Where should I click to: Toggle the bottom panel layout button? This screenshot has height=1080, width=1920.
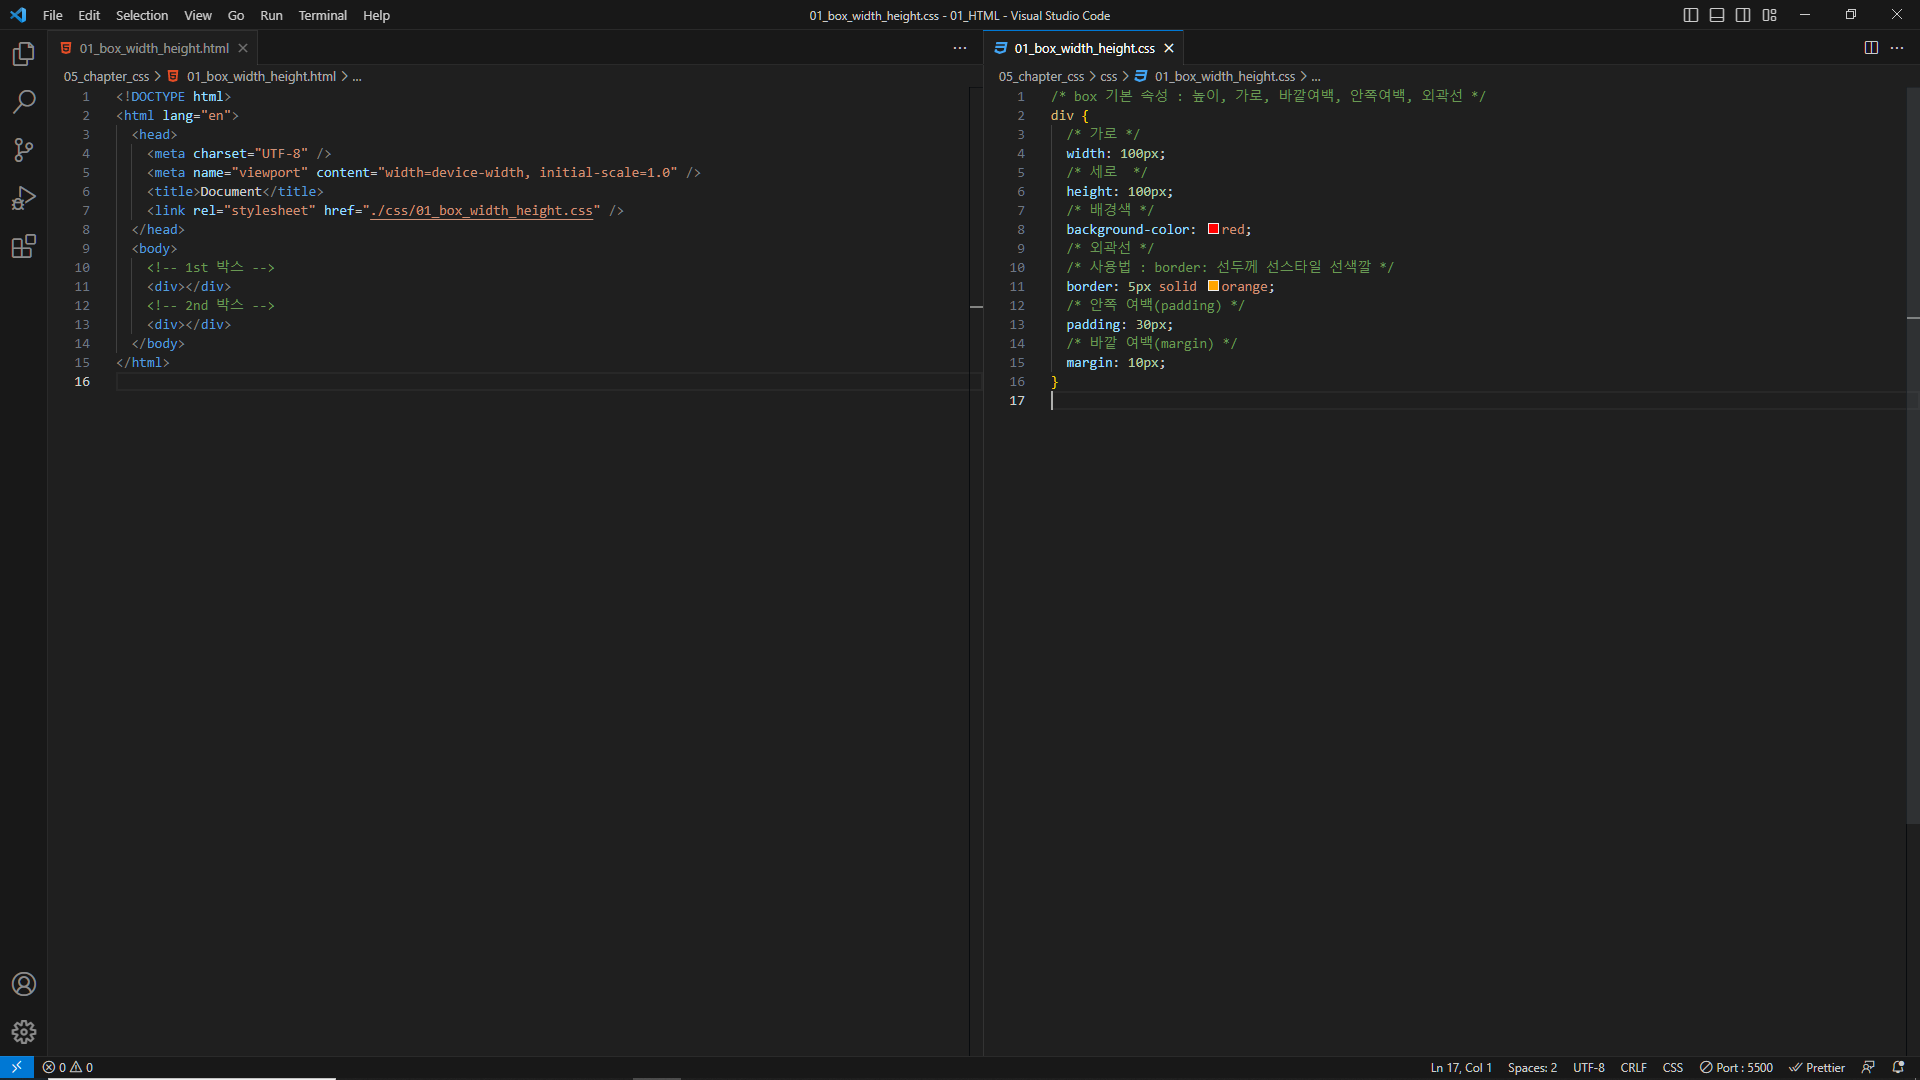[x=1717, y=15]
